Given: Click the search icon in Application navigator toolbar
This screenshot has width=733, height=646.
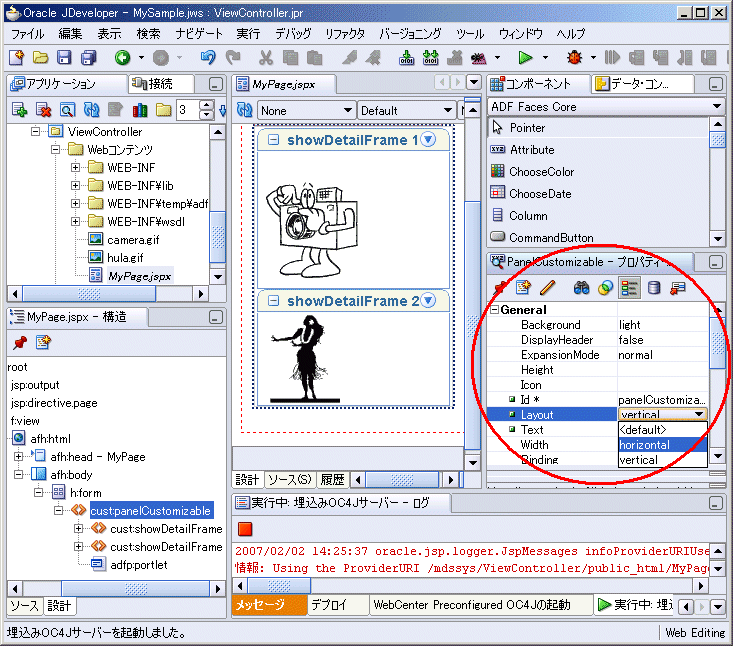Looking at the screenshot, I should coord(67,110).
